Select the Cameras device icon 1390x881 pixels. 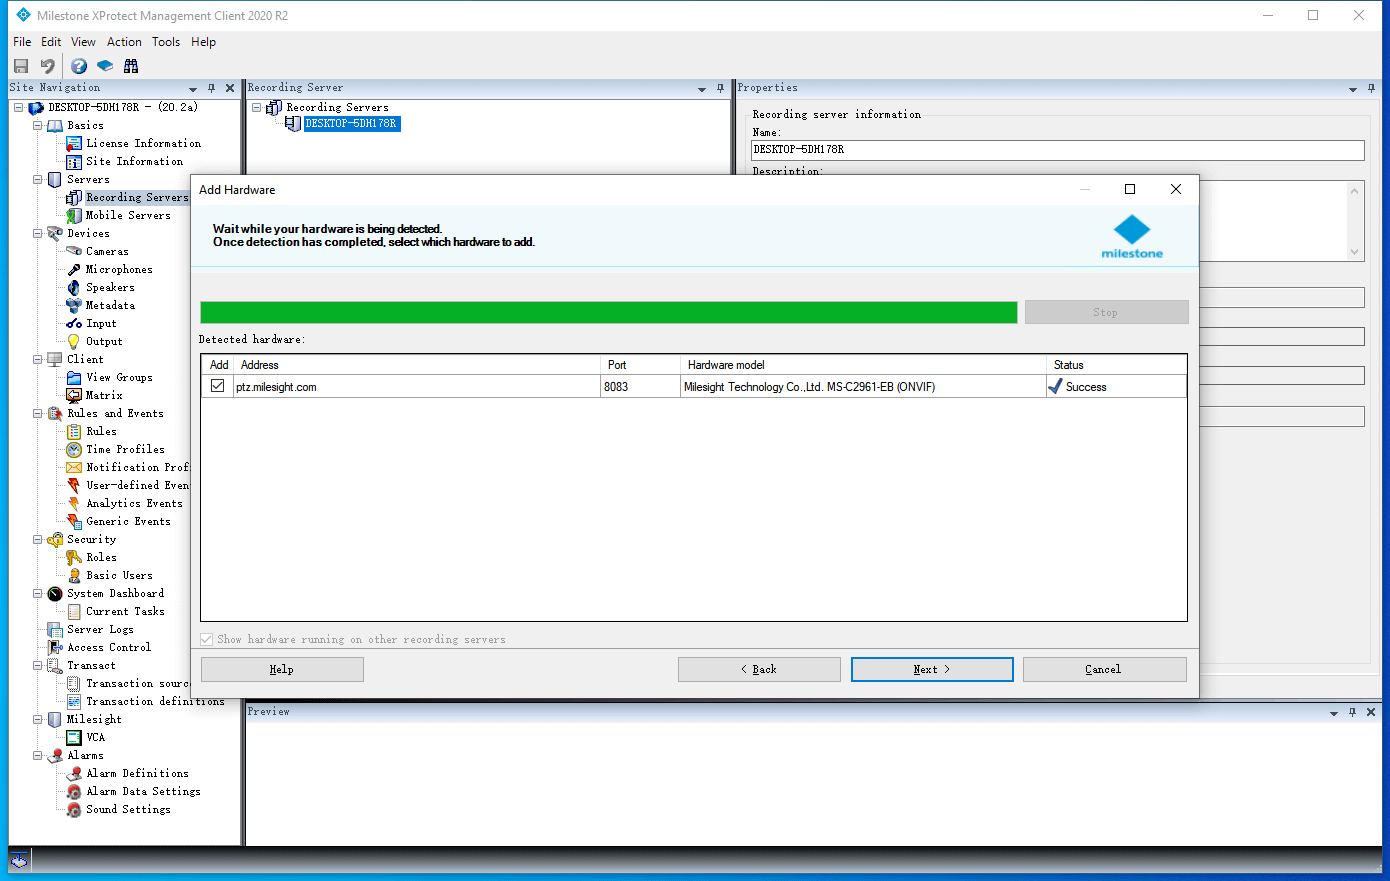pos(74,252)
